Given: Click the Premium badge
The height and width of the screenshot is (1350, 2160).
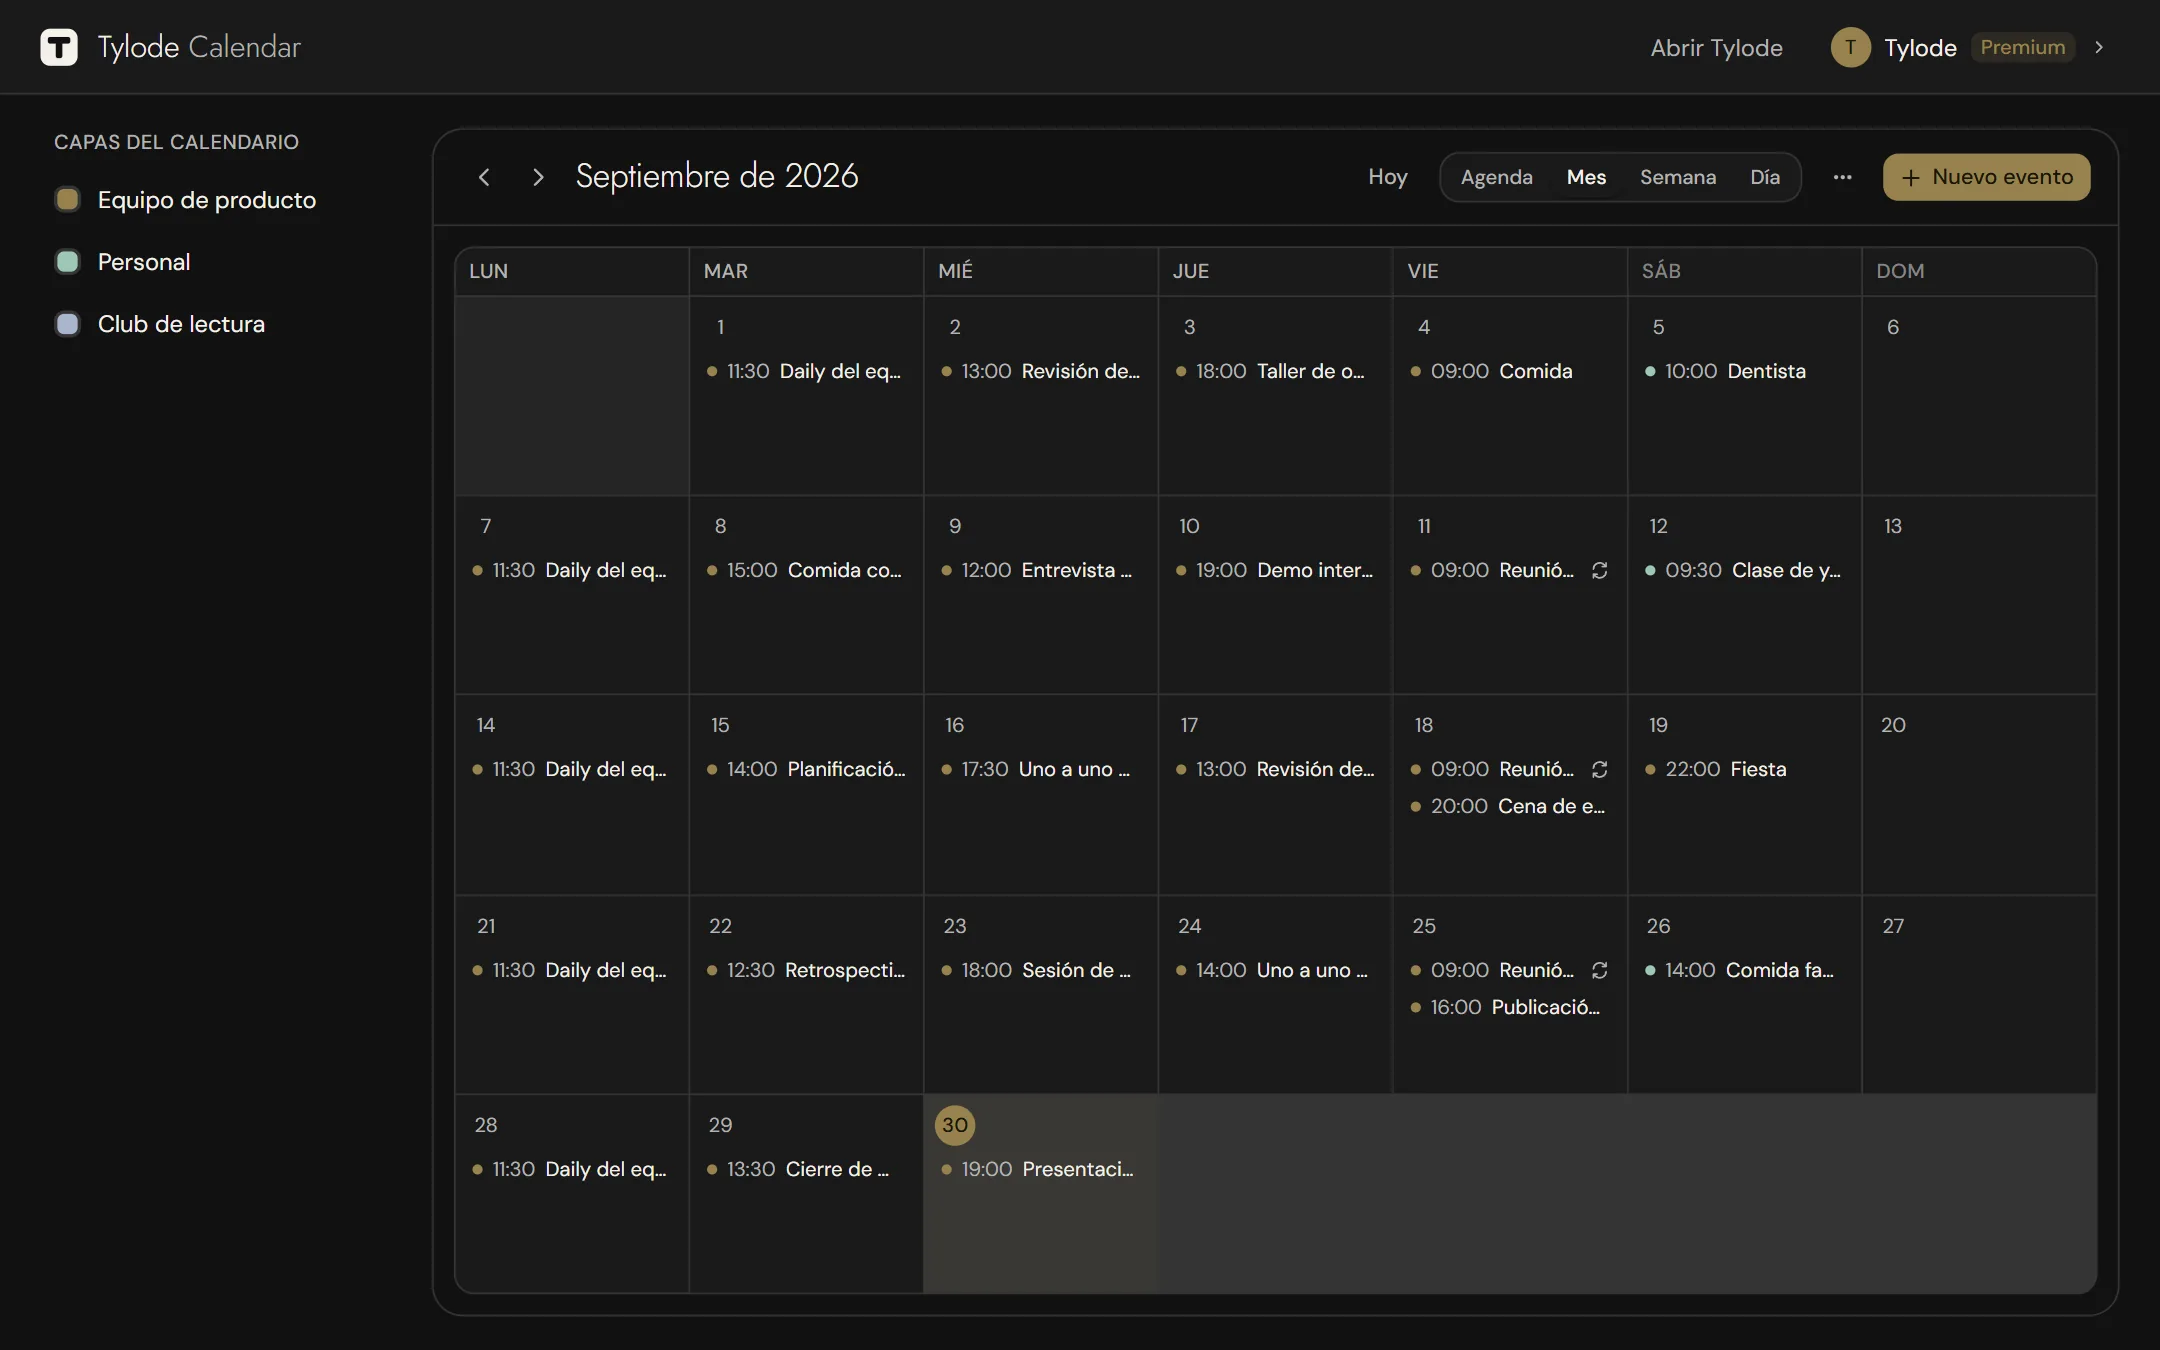Looking at the screenshot, I should point(2022,47).
